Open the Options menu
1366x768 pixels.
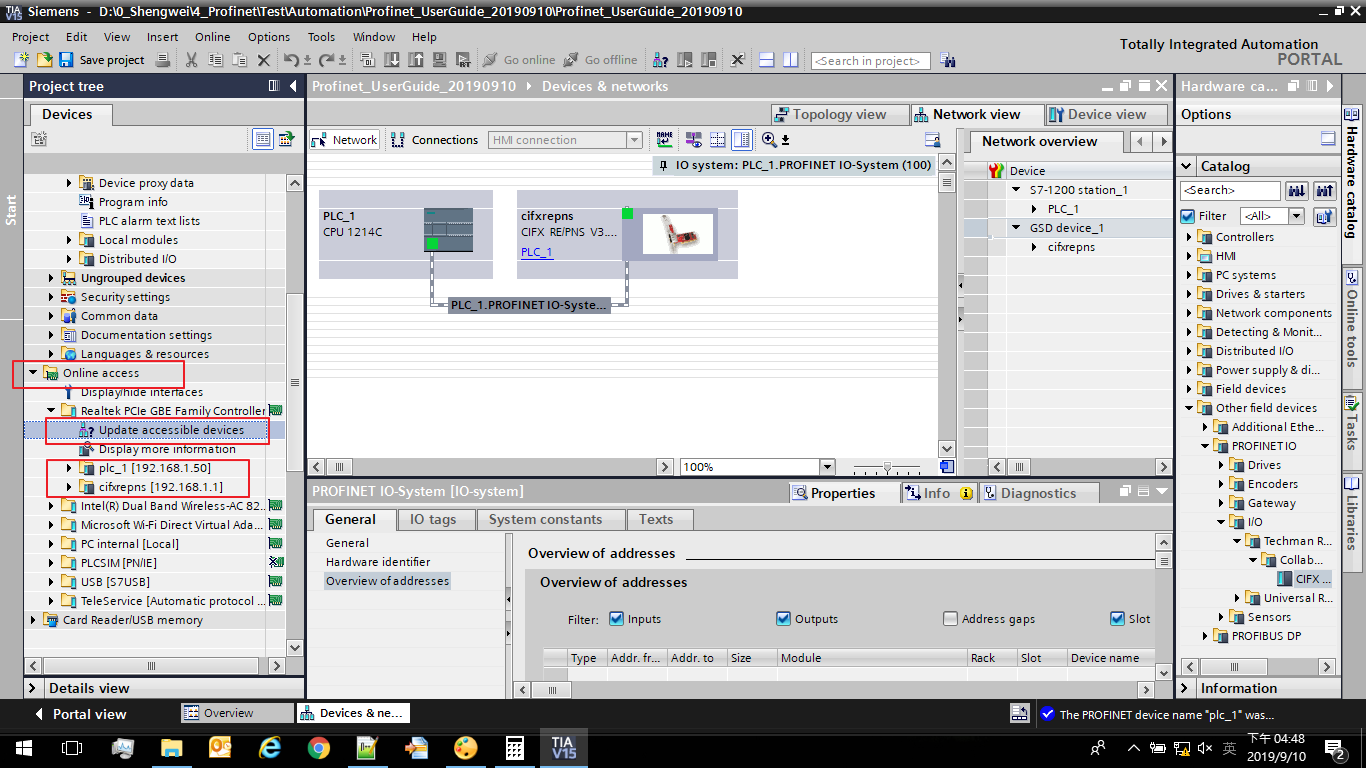[x=269, y=37]
